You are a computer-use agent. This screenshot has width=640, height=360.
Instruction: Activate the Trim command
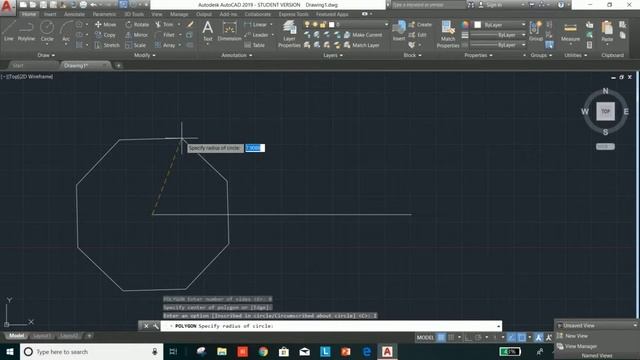(164, 24)
